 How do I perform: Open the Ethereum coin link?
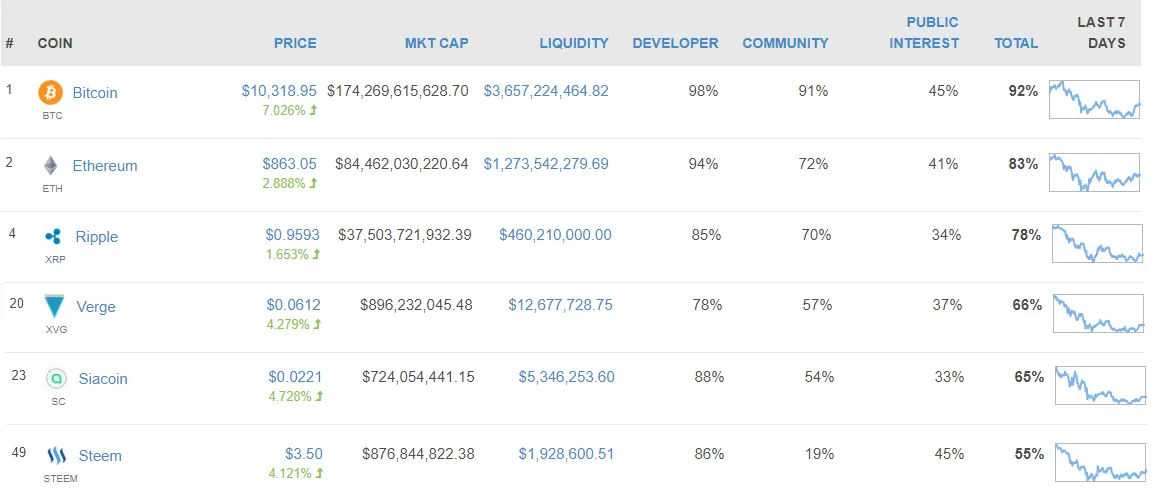point(105,166)
